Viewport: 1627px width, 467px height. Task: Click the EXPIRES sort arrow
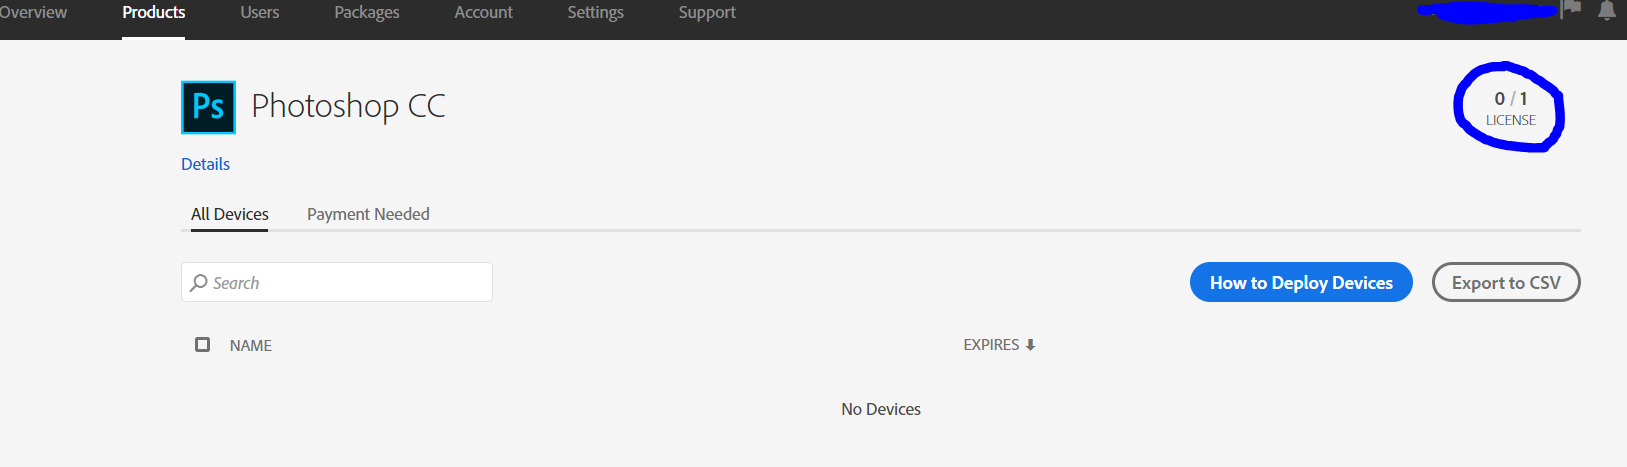click(1030, 345)
